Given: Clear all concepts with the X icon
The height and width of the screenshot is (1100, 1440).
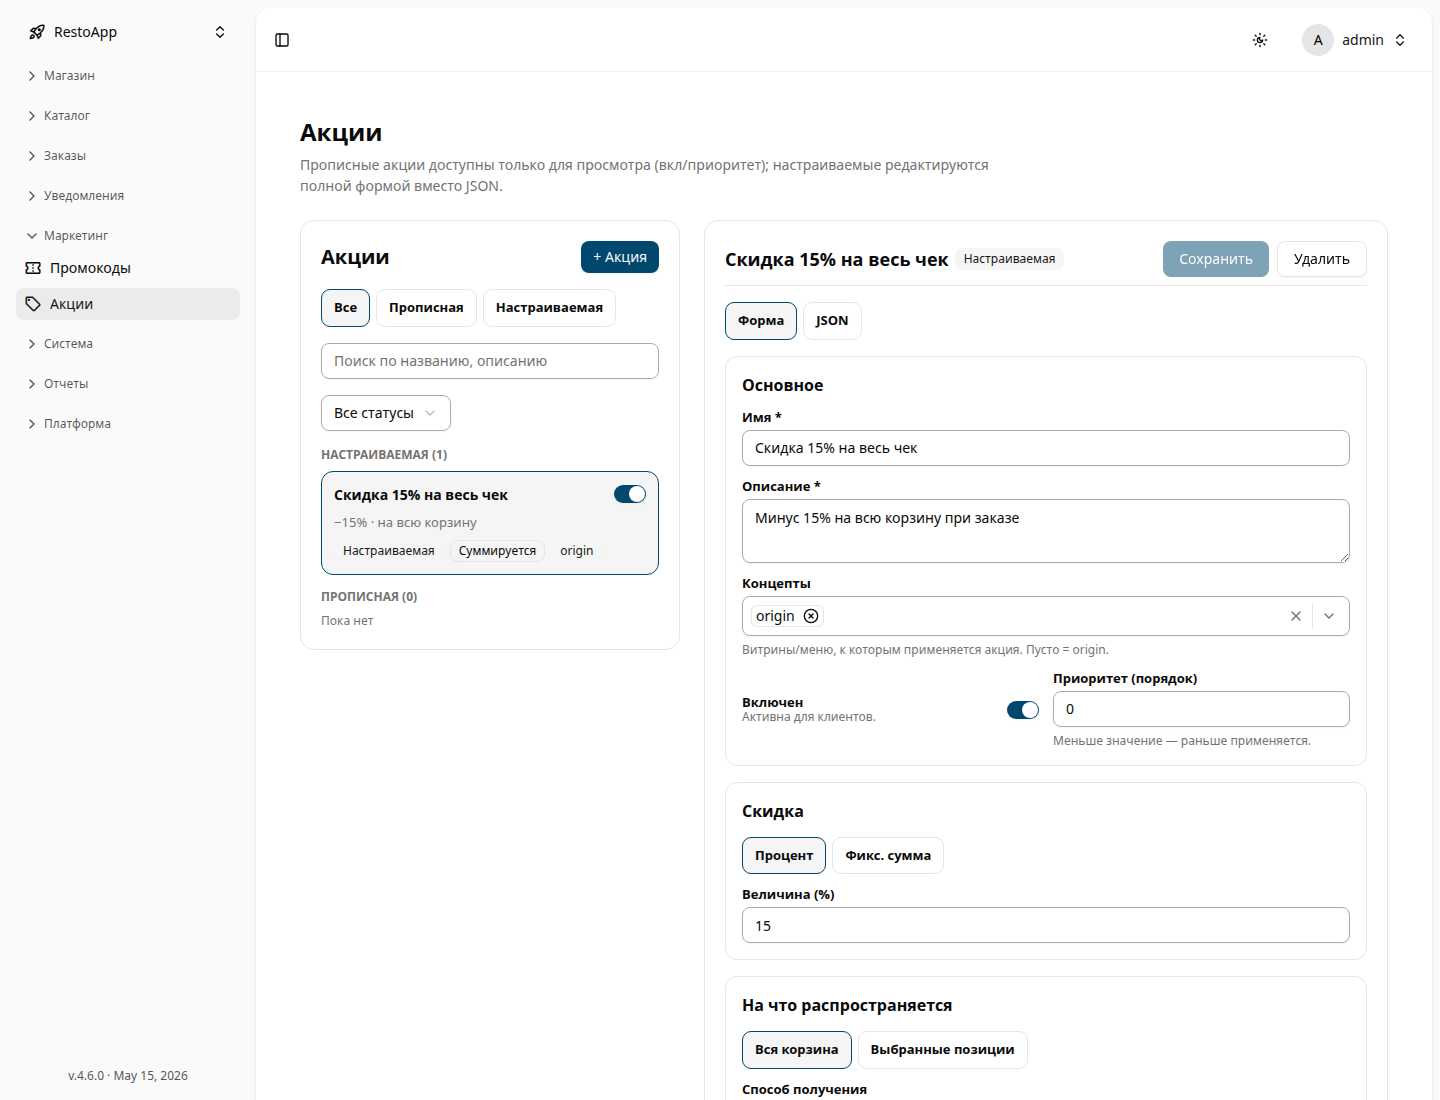Looking at the screenshot, I should [1296, 616].
